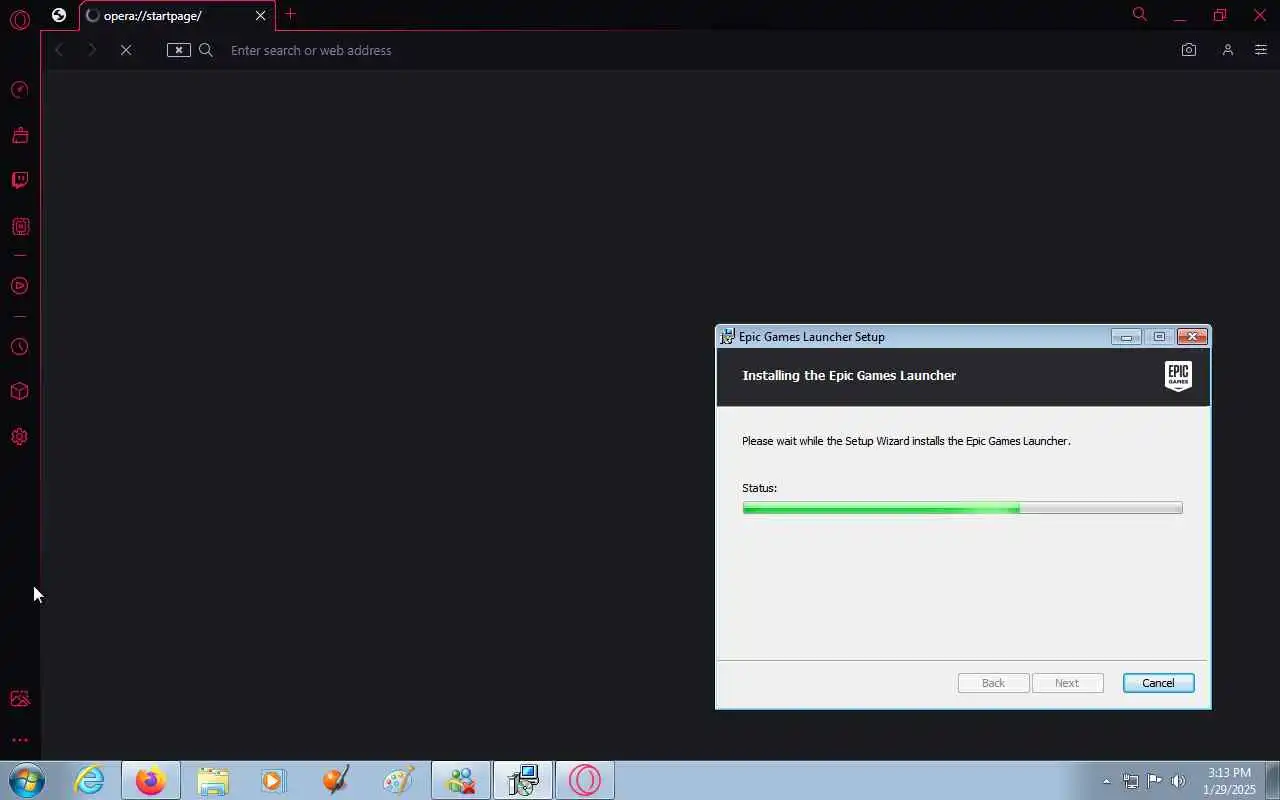Click the Opera GX logo menu icon
The height and width of the screenshot is (800, 1280).
coord(19,19)
